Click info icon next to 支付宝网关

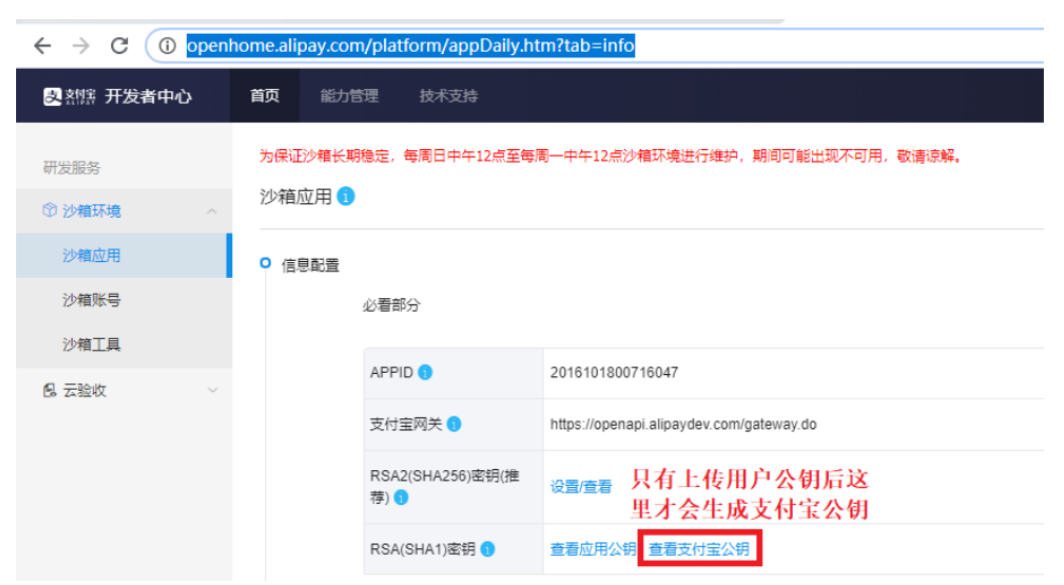454,424
